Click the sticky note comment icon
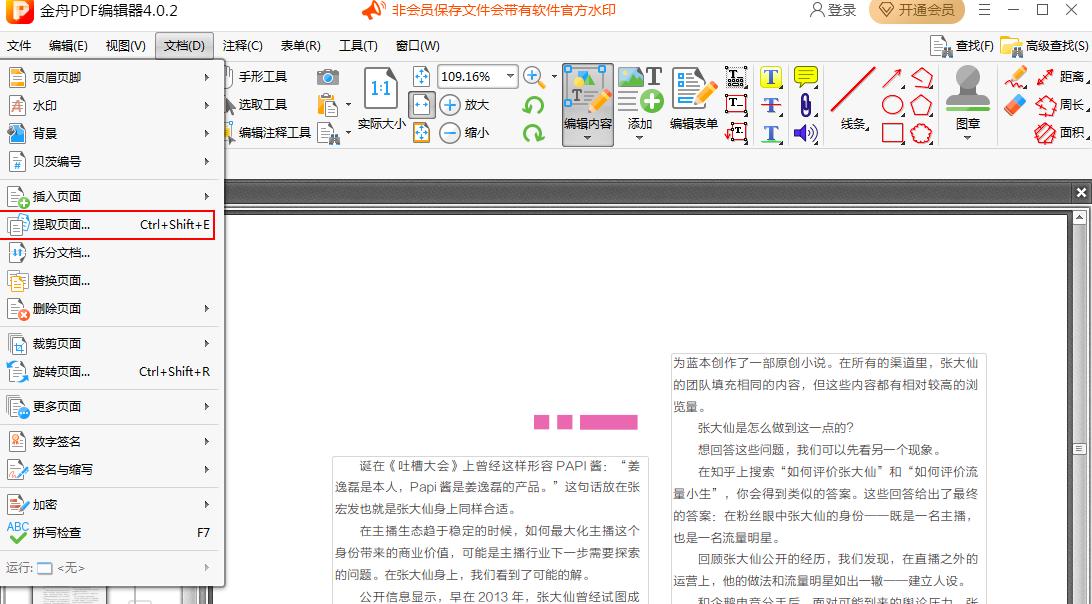 pyautogui.click(x=806, y=76)
